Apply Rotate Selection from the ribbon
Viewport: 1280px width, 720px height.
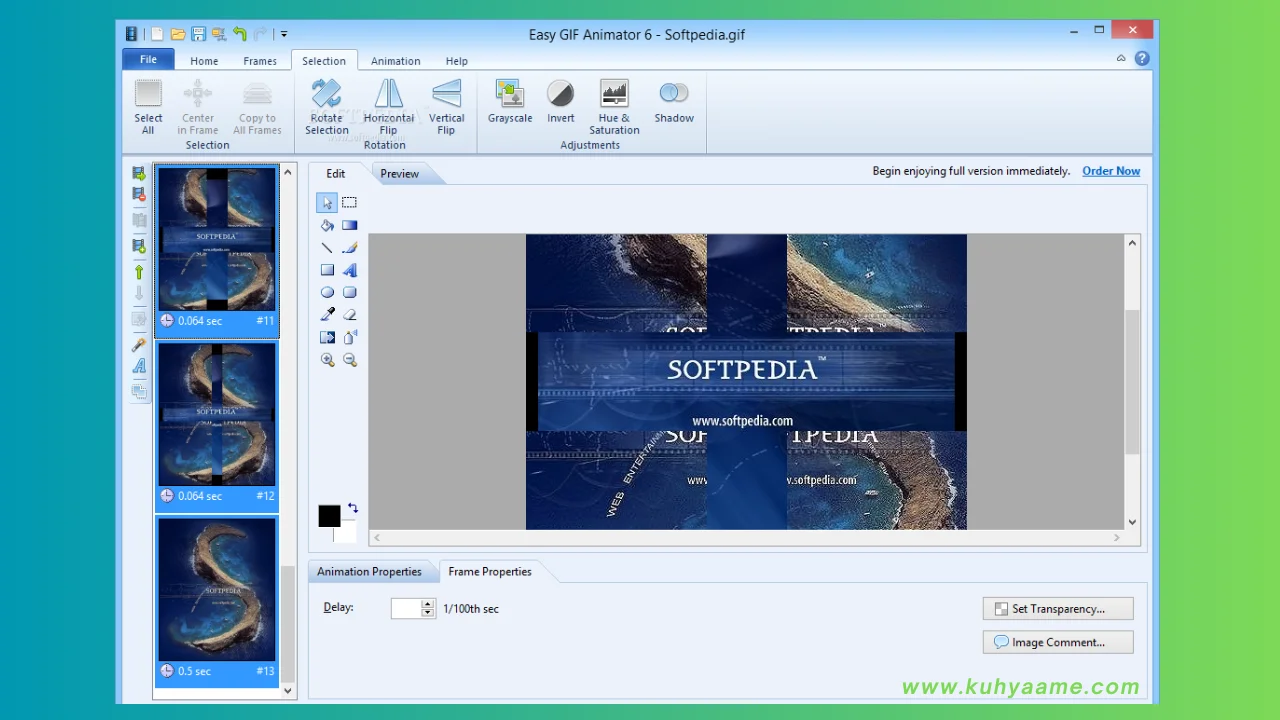tap(326, 108)
